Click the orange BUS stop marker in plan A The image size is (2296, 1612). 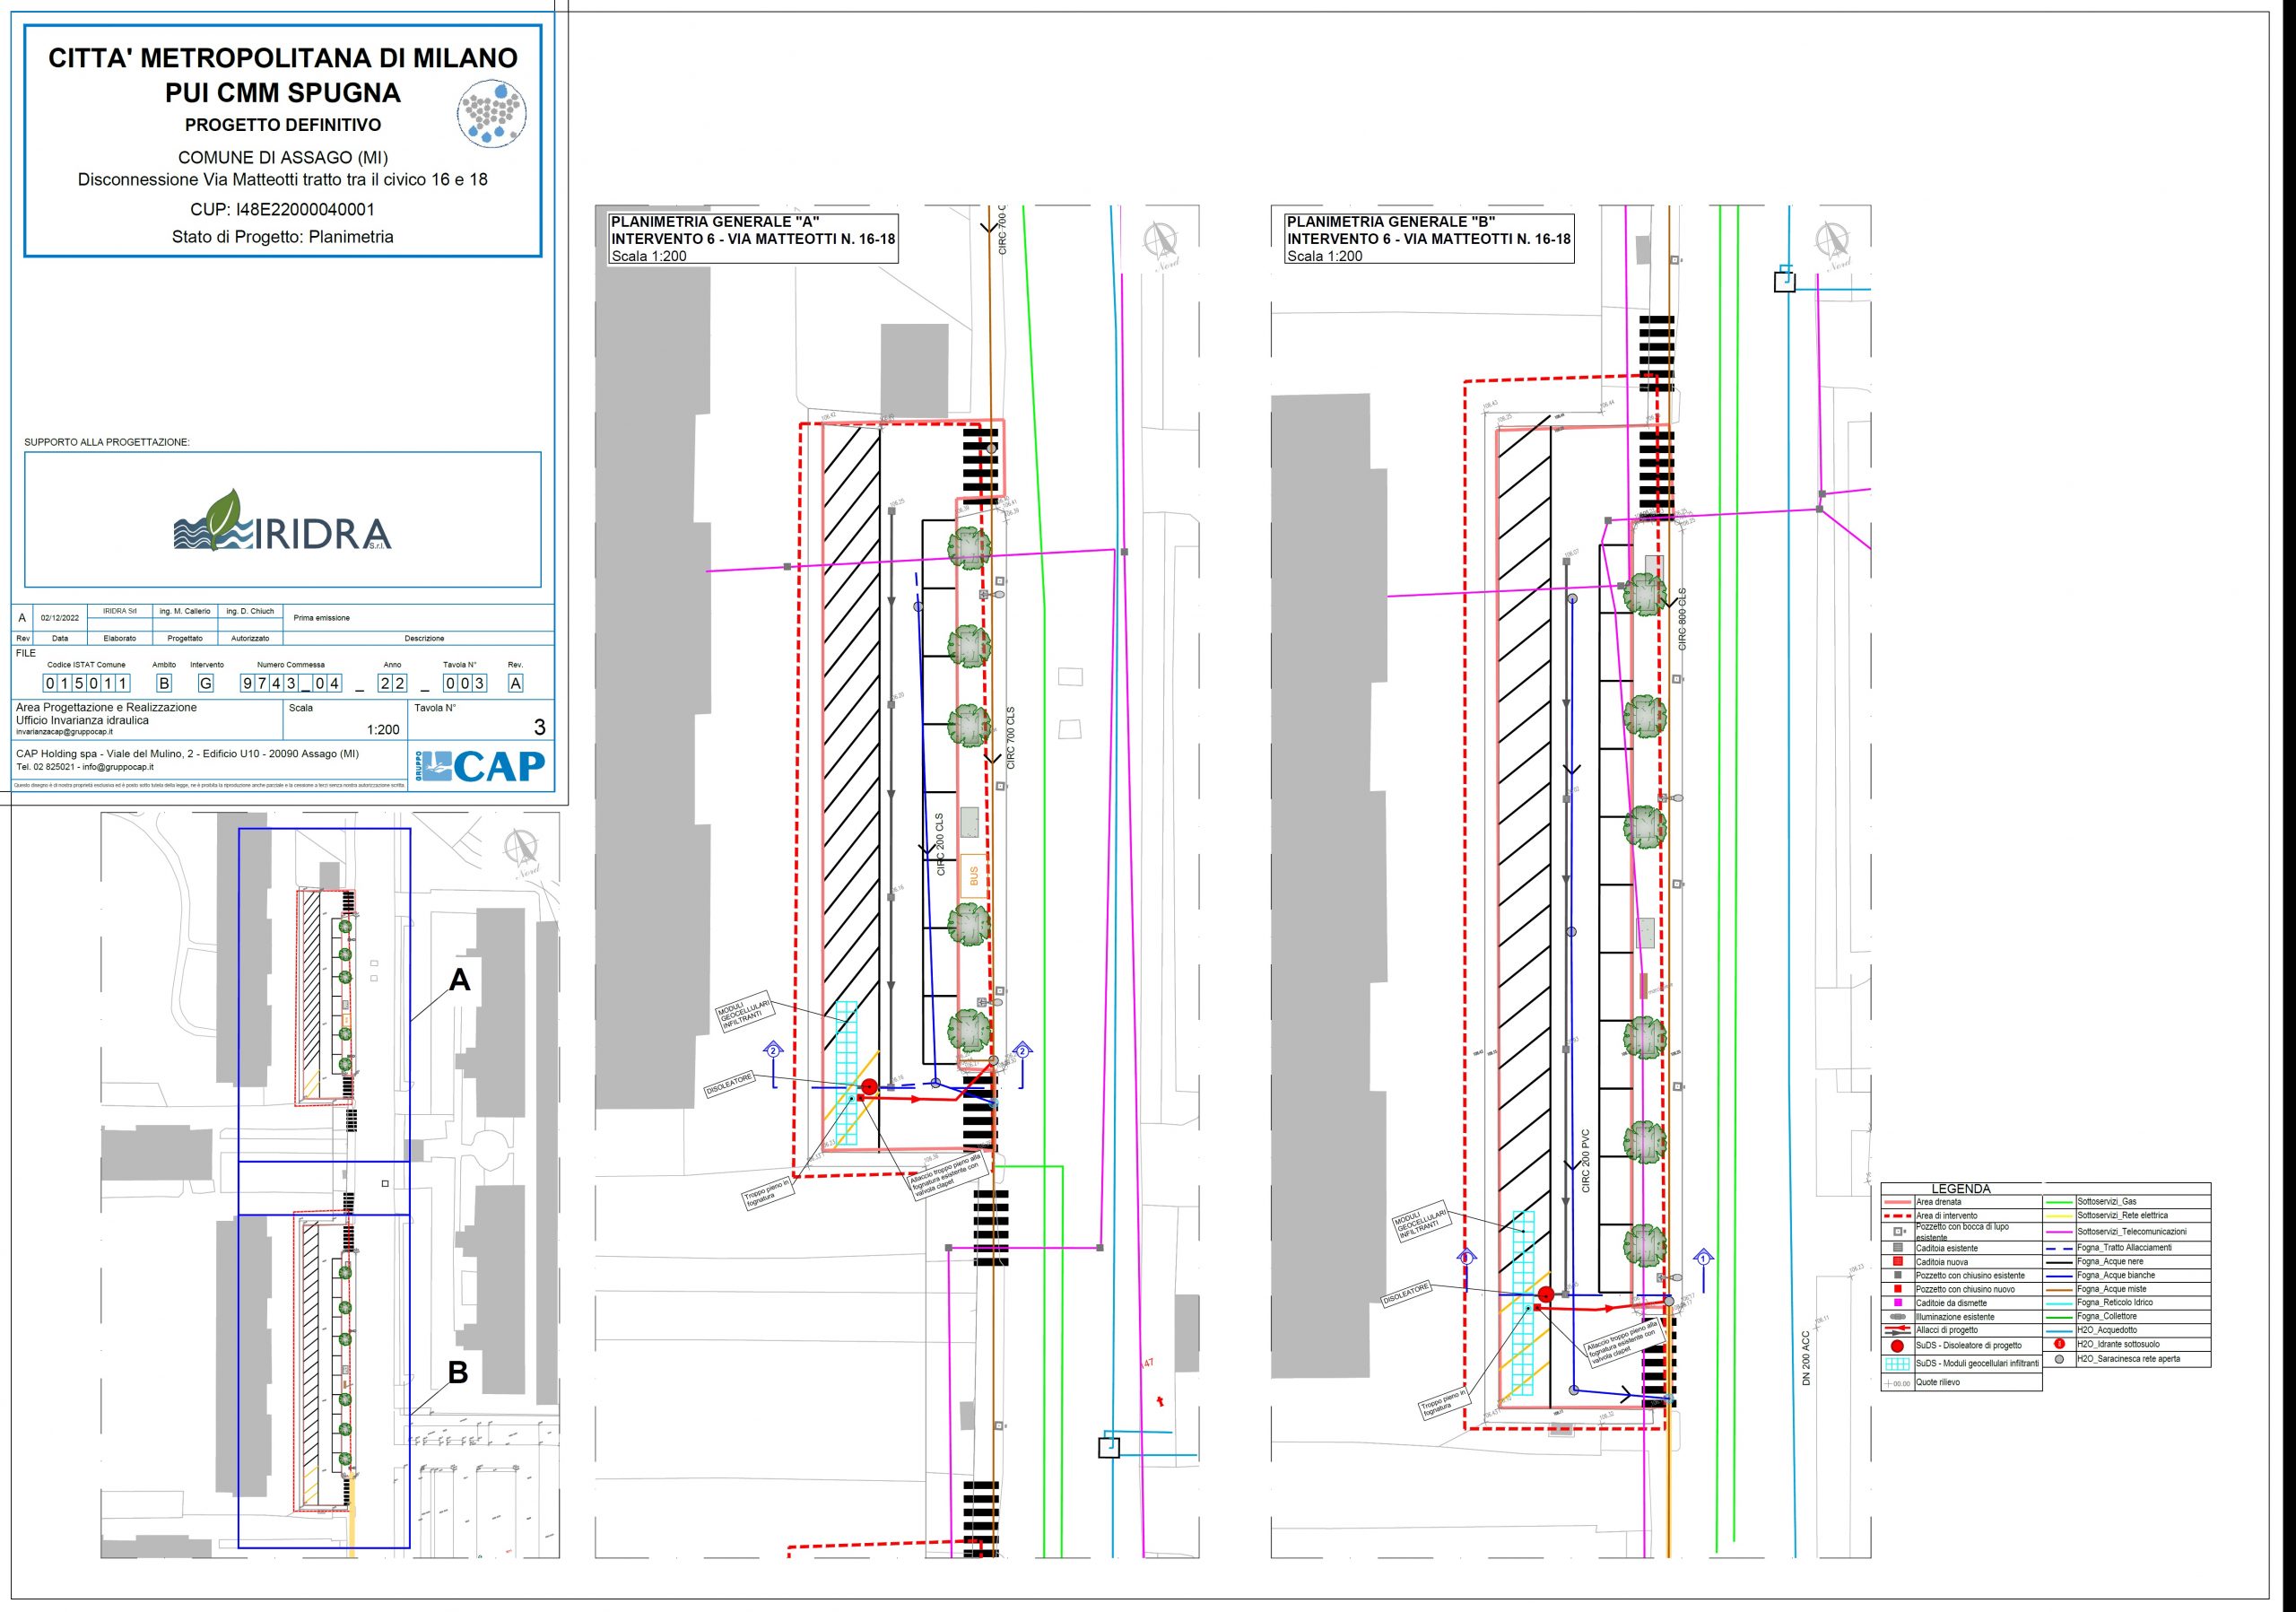tap(973, 876)
